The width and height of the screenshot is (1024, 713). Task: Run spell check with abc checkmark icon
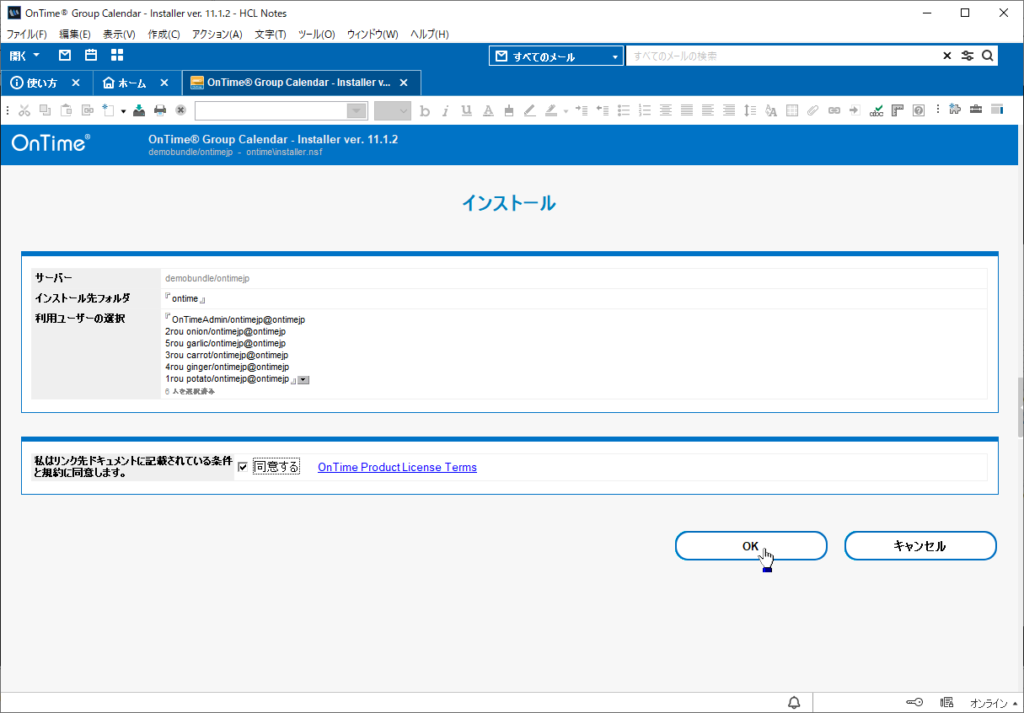876,110
